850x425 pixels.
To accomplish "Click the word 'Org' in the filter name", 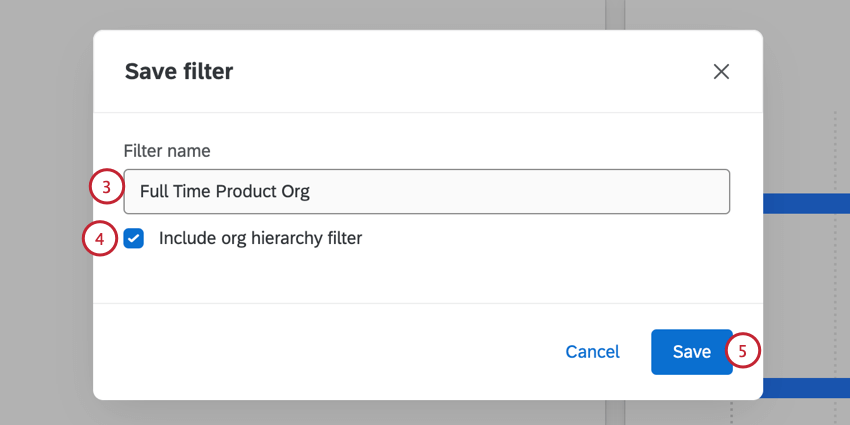I will click(x=295, y=191).
